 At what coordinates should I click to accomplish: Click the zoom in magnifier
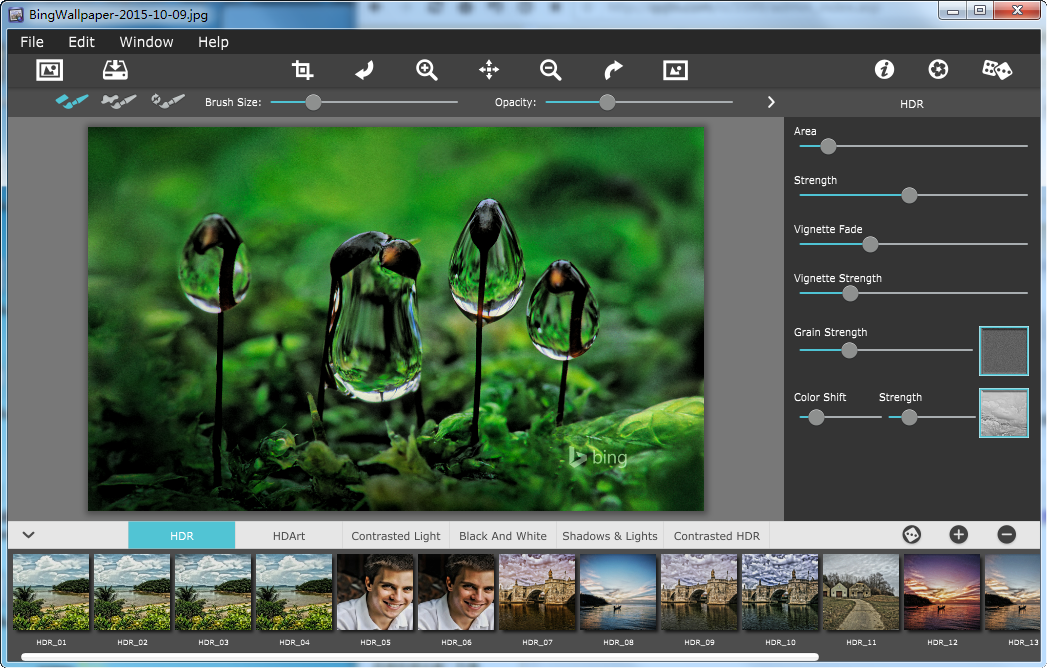[x=427, y=70]
